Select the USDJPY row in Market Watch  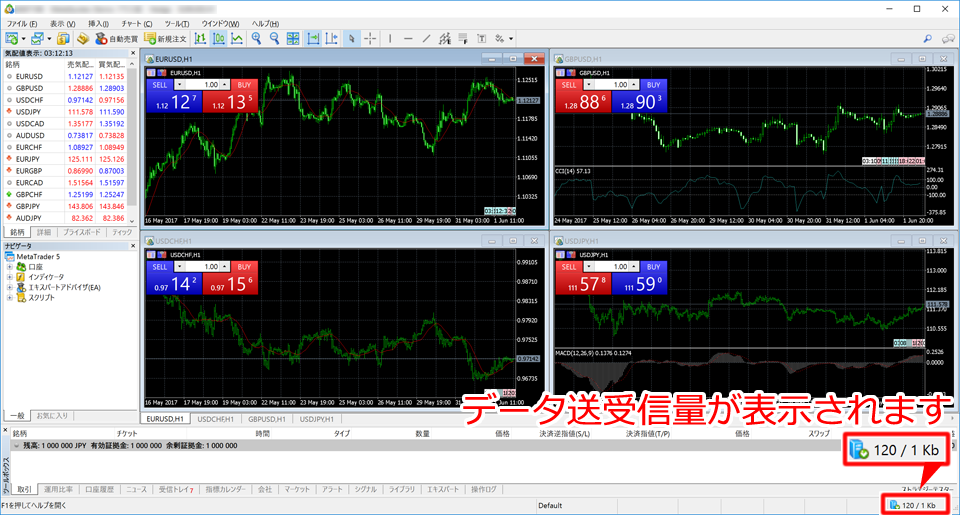click(65, 112)
